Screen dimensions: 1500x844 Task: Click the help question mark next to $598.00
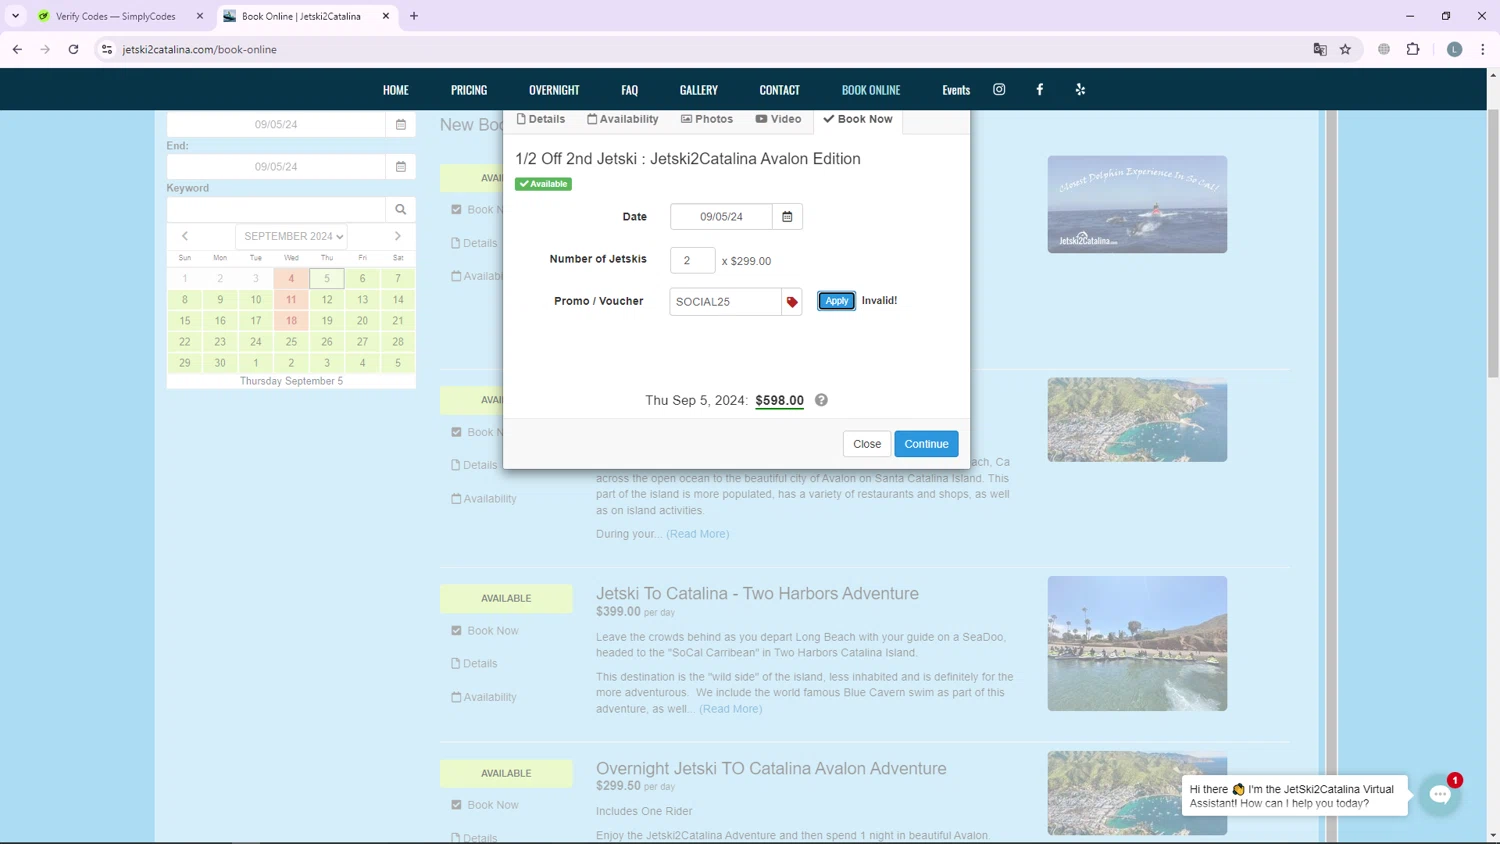coord(821,400)
